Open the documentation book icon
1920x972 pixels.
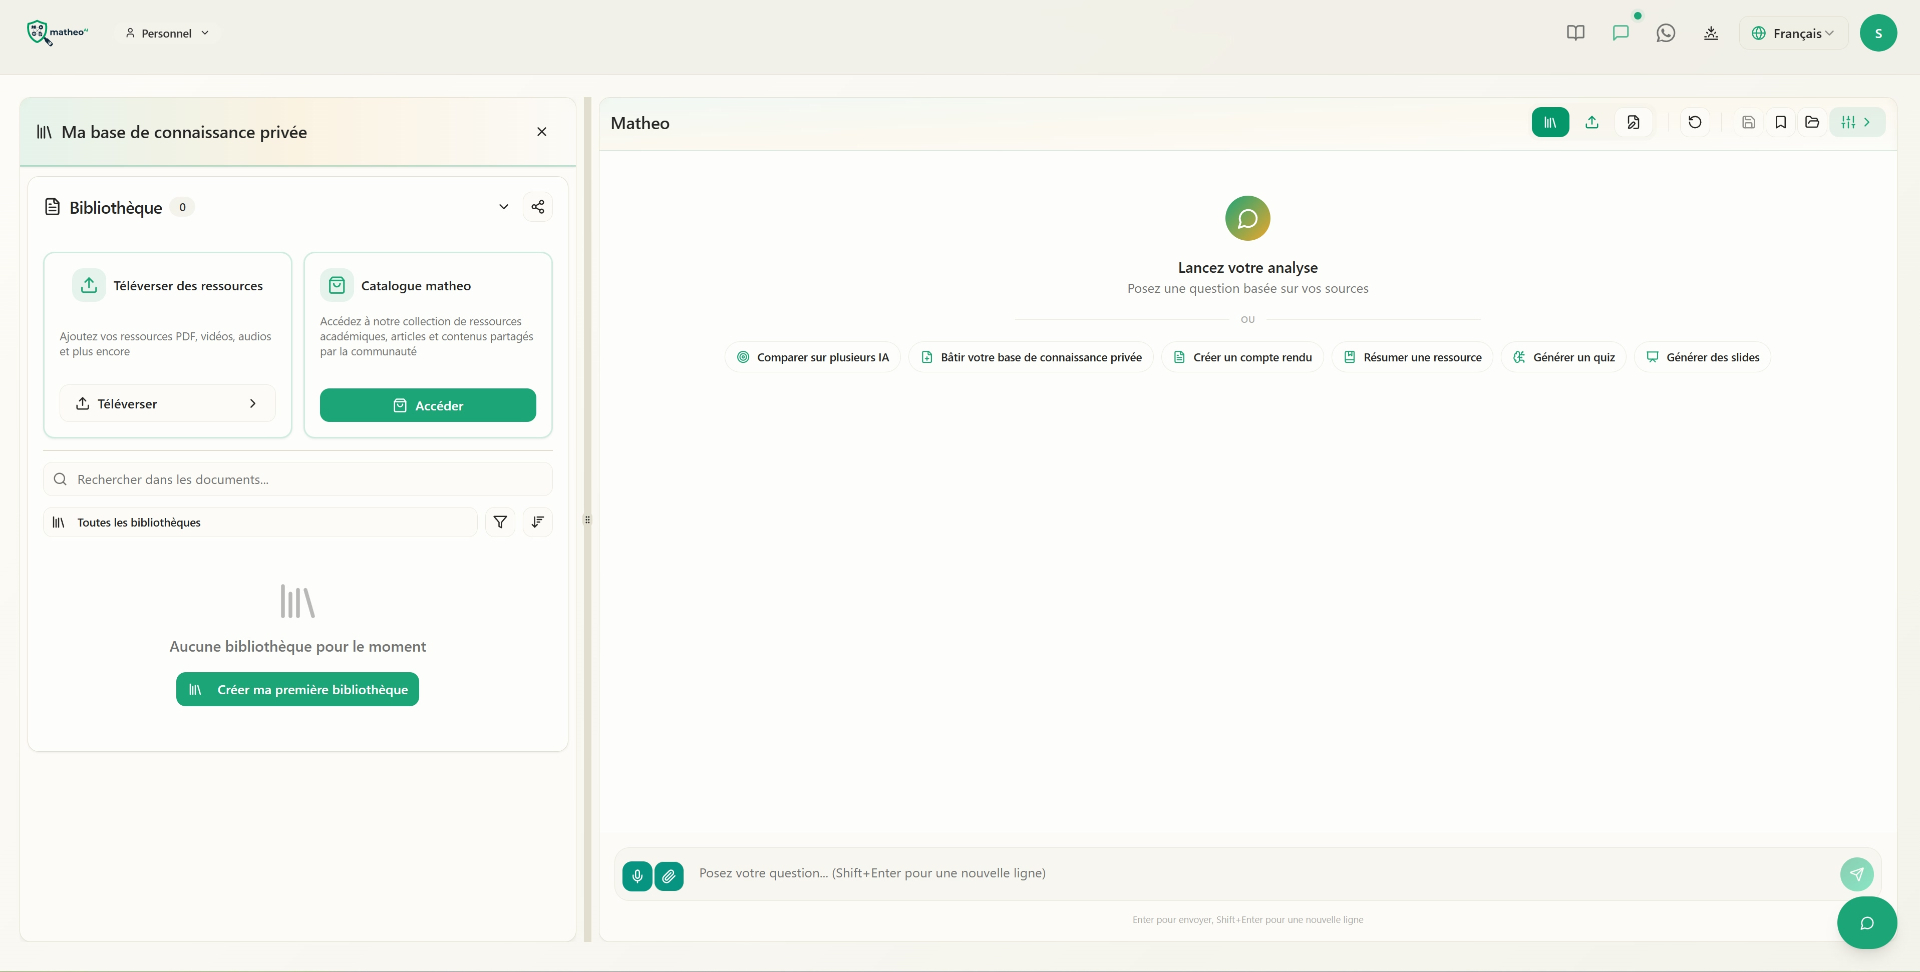[x=1576, y=33]
